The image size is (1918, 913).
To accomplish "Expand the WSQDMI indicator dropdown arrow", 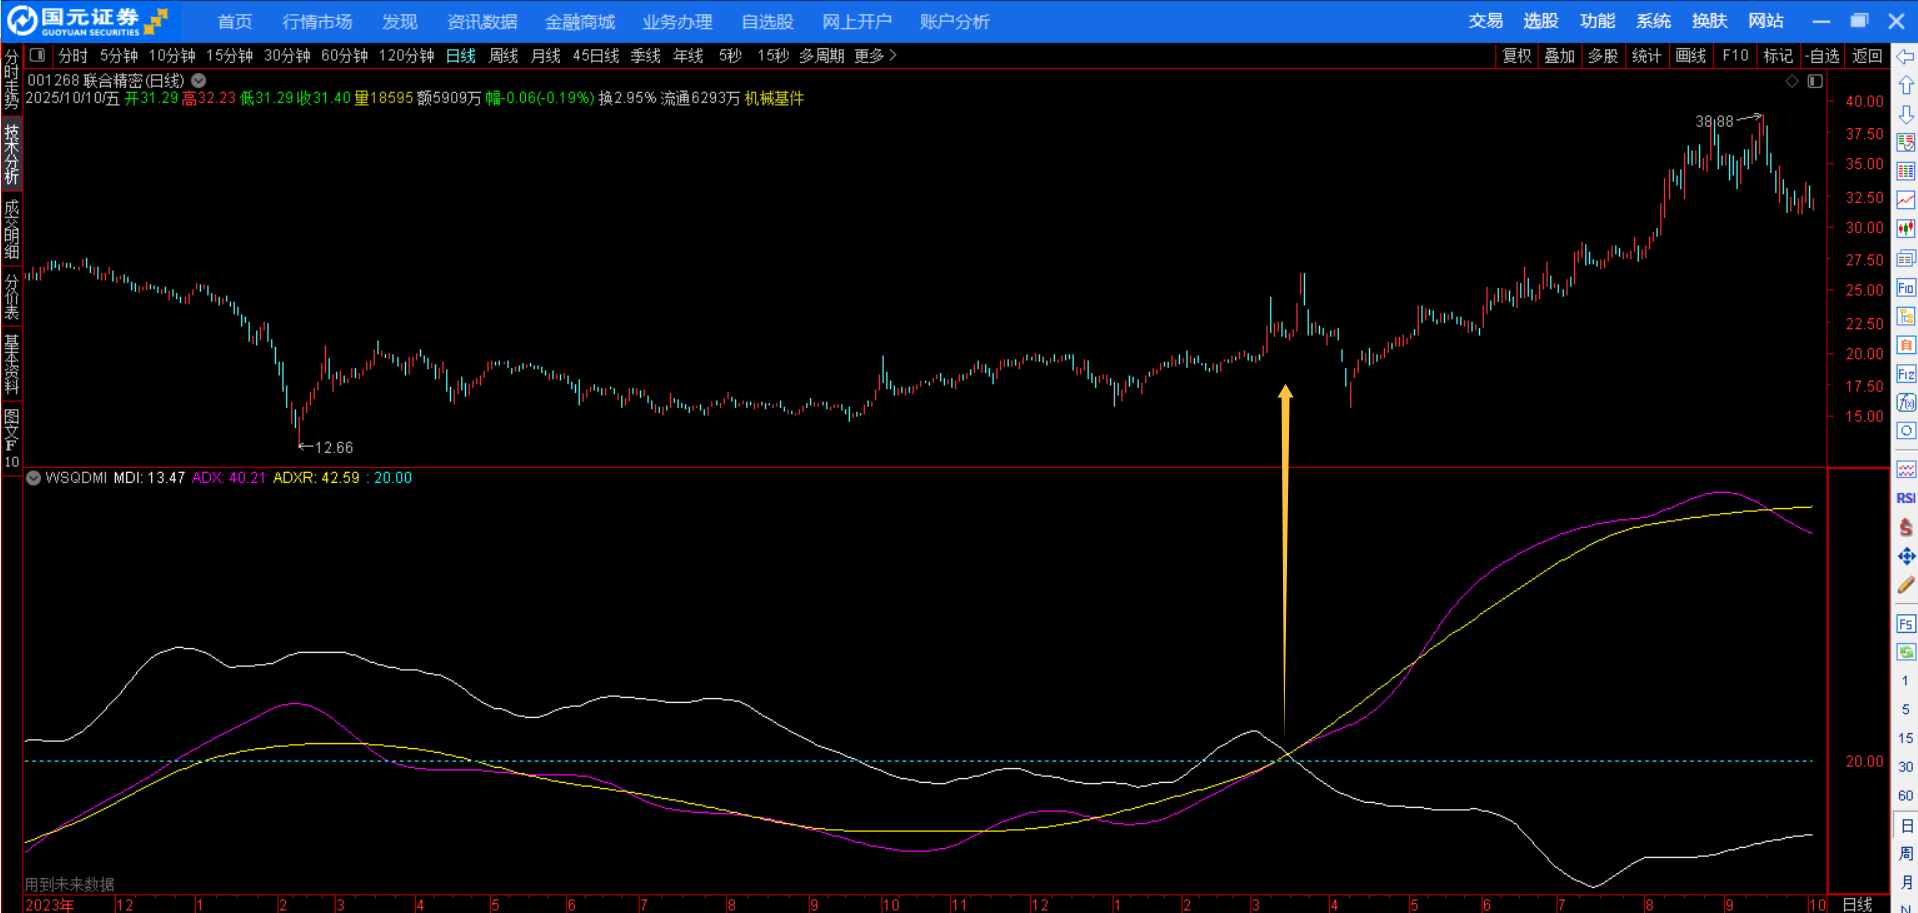I will (34, 478).
